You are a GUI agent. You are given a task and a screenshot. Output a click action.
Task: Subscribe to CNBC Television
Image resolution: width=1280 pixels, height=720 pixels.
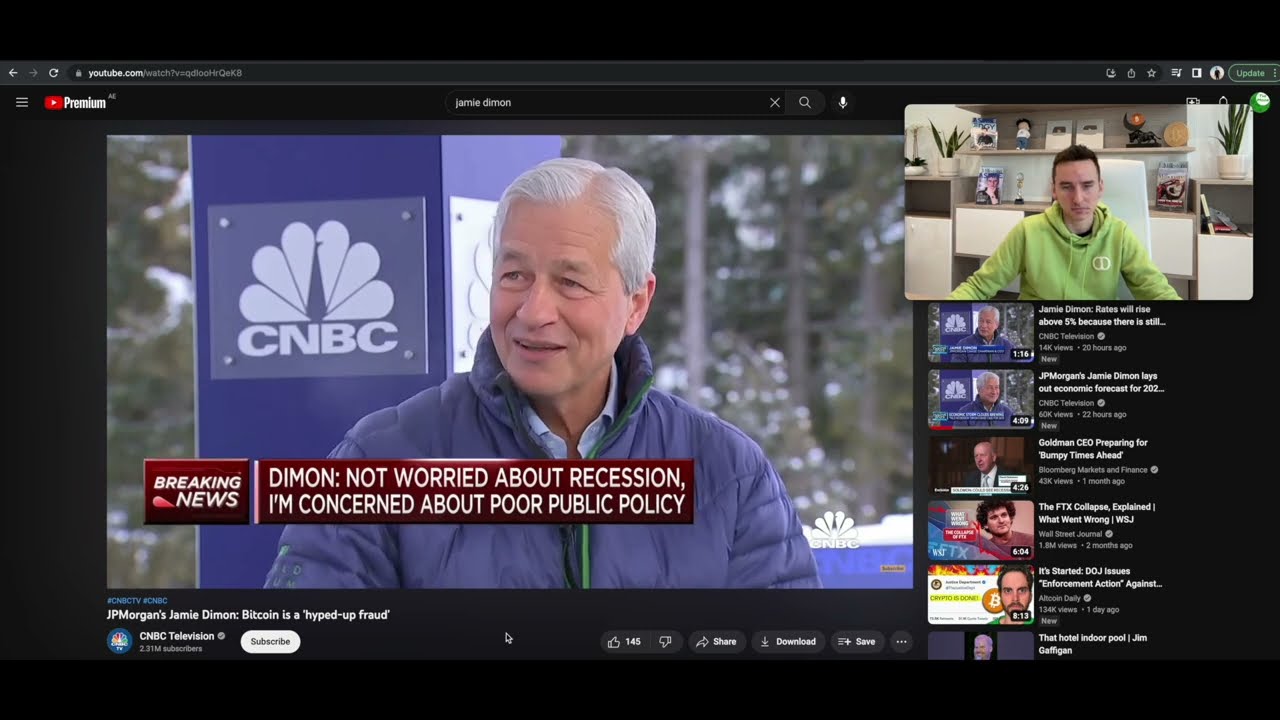[x=270, y=641]
